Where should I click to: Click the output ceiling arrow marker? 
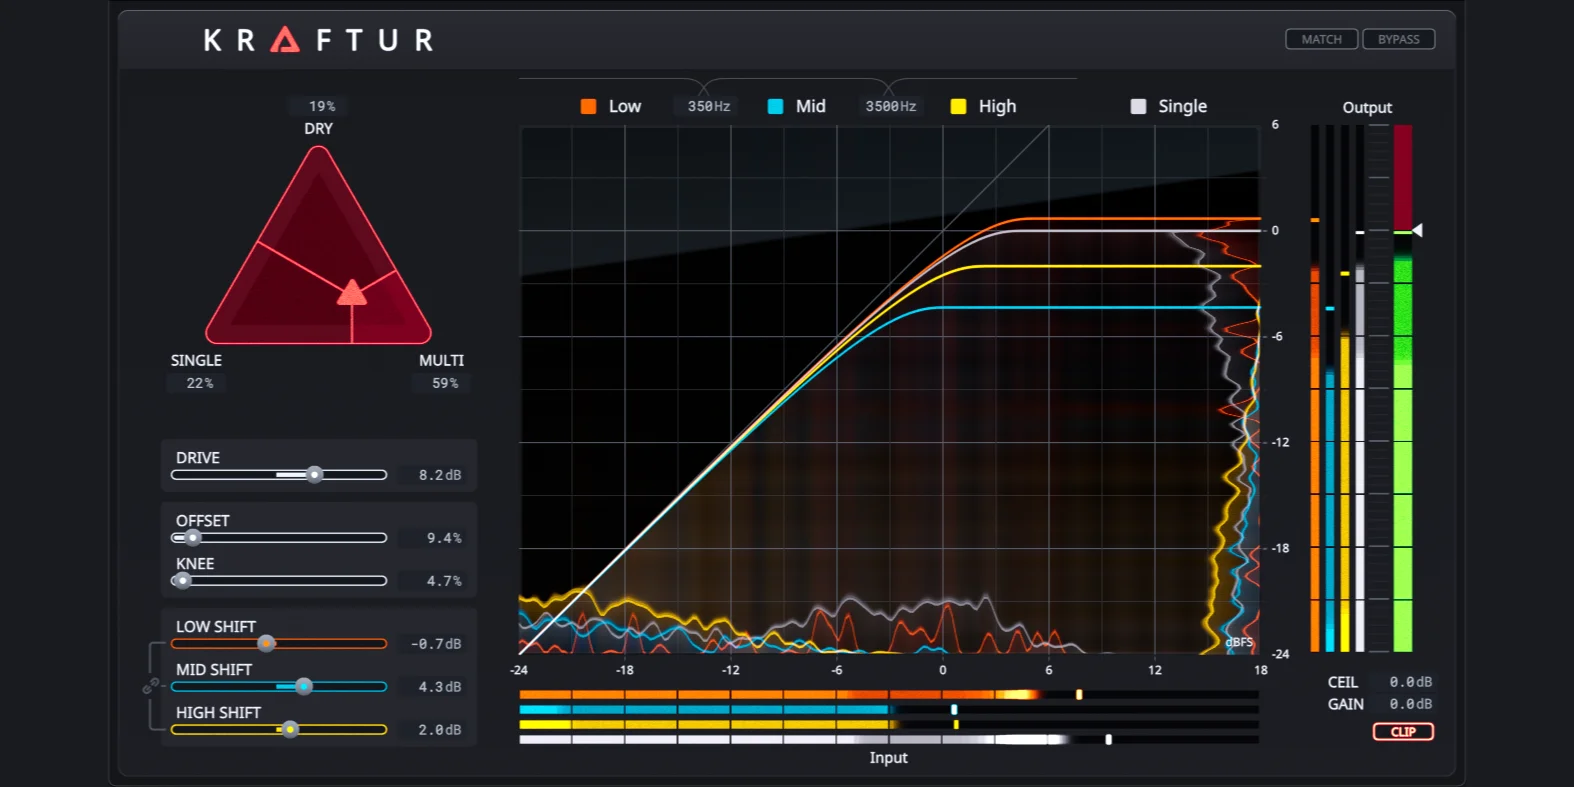click(1417, 230)
